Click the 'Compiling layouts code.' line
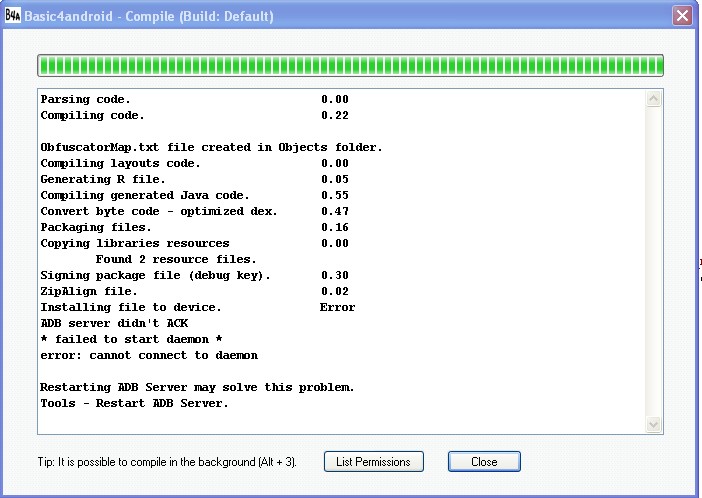Image resolution: width=702 pixels, height=498 pixels. [120, 163]
